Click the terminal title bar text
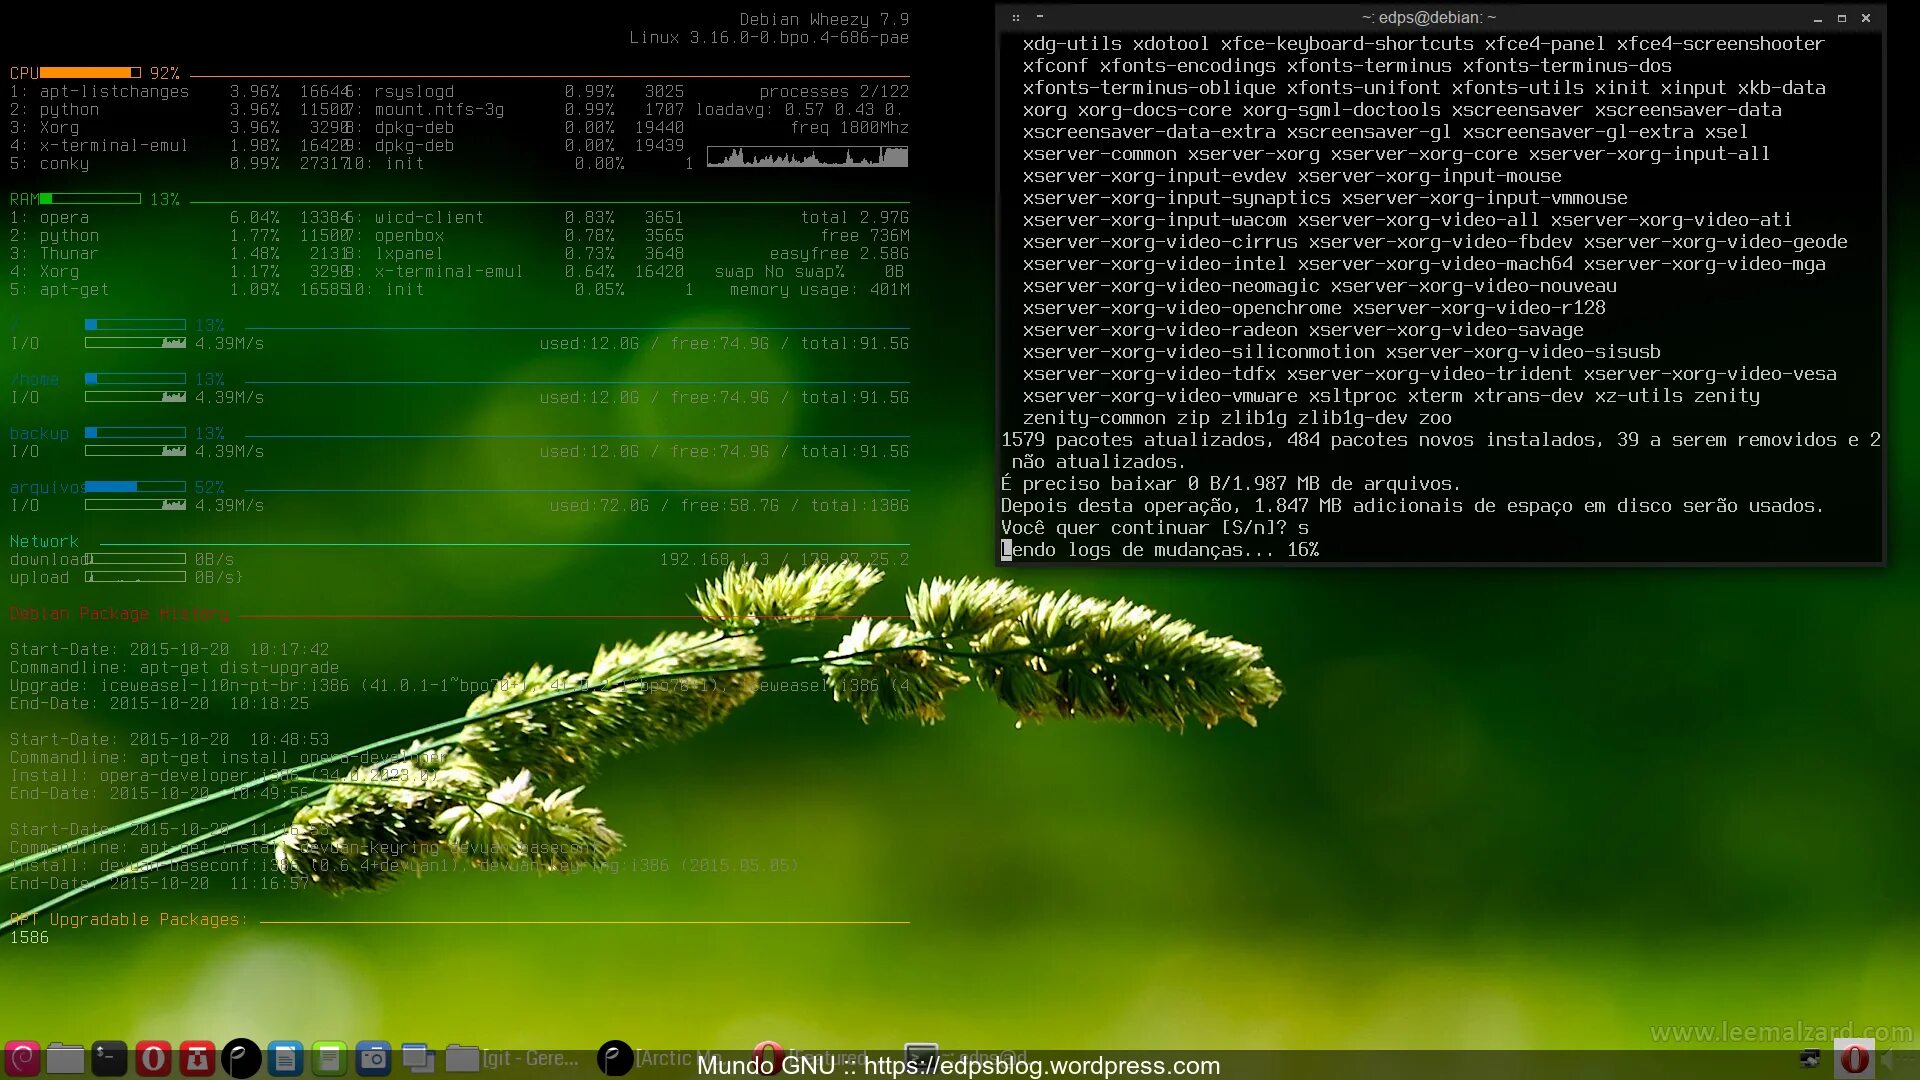The image size is (1920, 1080). point(1428,18)
